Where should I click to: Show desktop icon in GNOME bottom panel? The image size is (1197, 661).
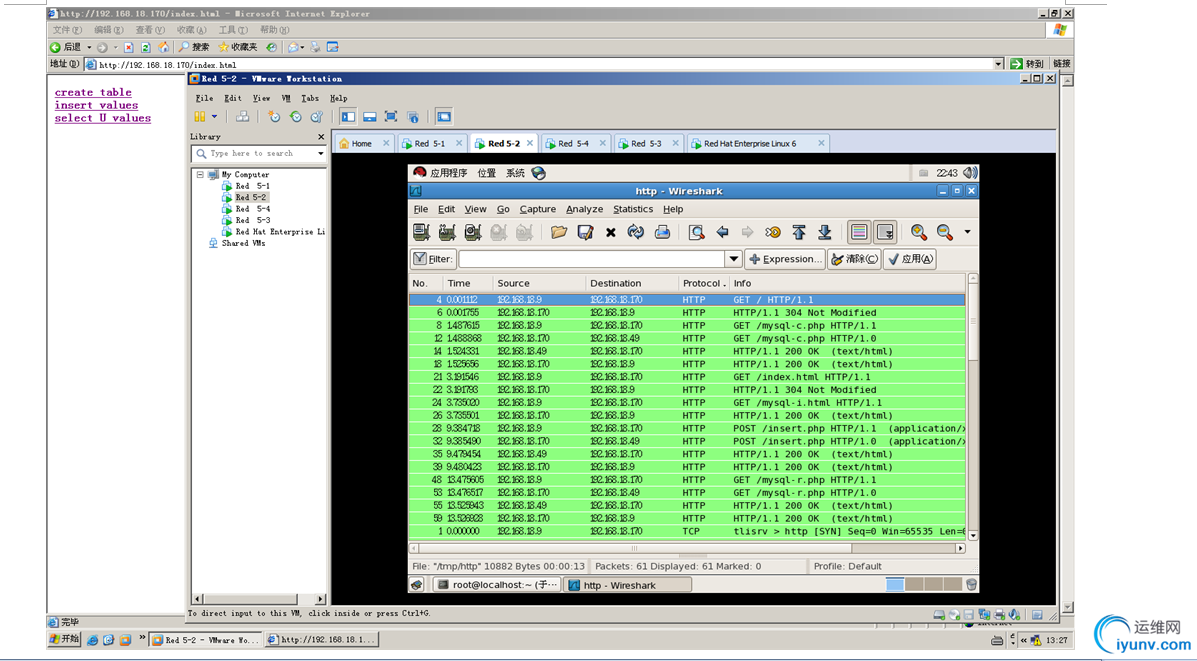417,585
